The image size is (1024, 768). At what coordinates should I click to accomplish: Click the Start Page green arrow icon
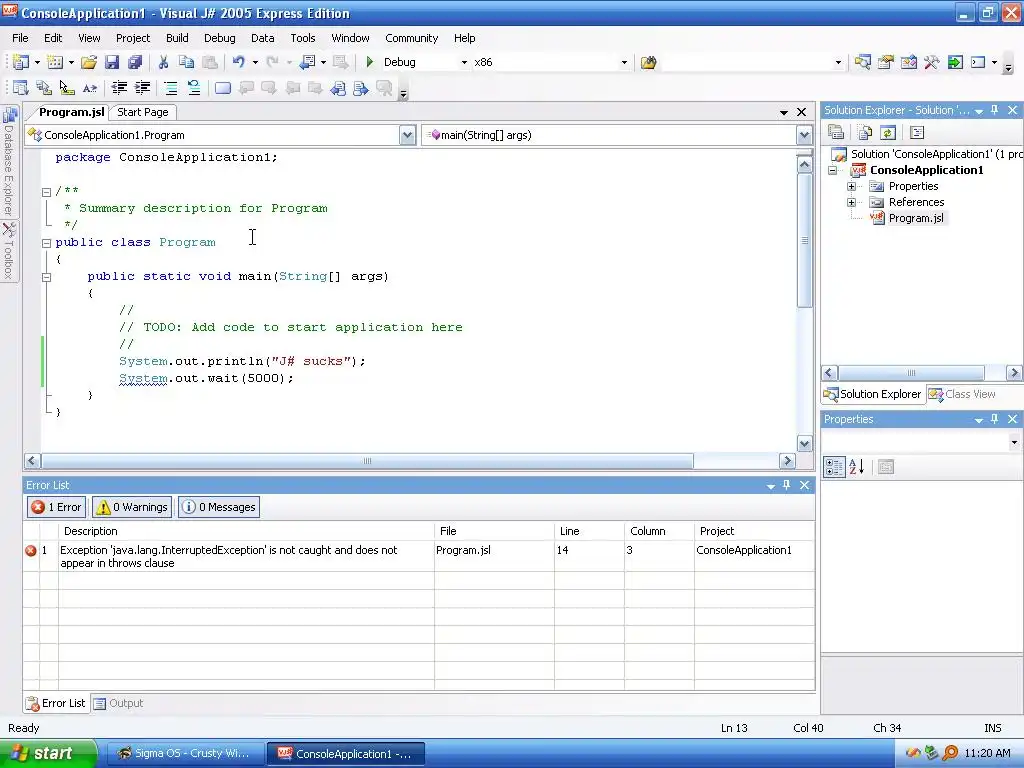[x=955, y=62]
